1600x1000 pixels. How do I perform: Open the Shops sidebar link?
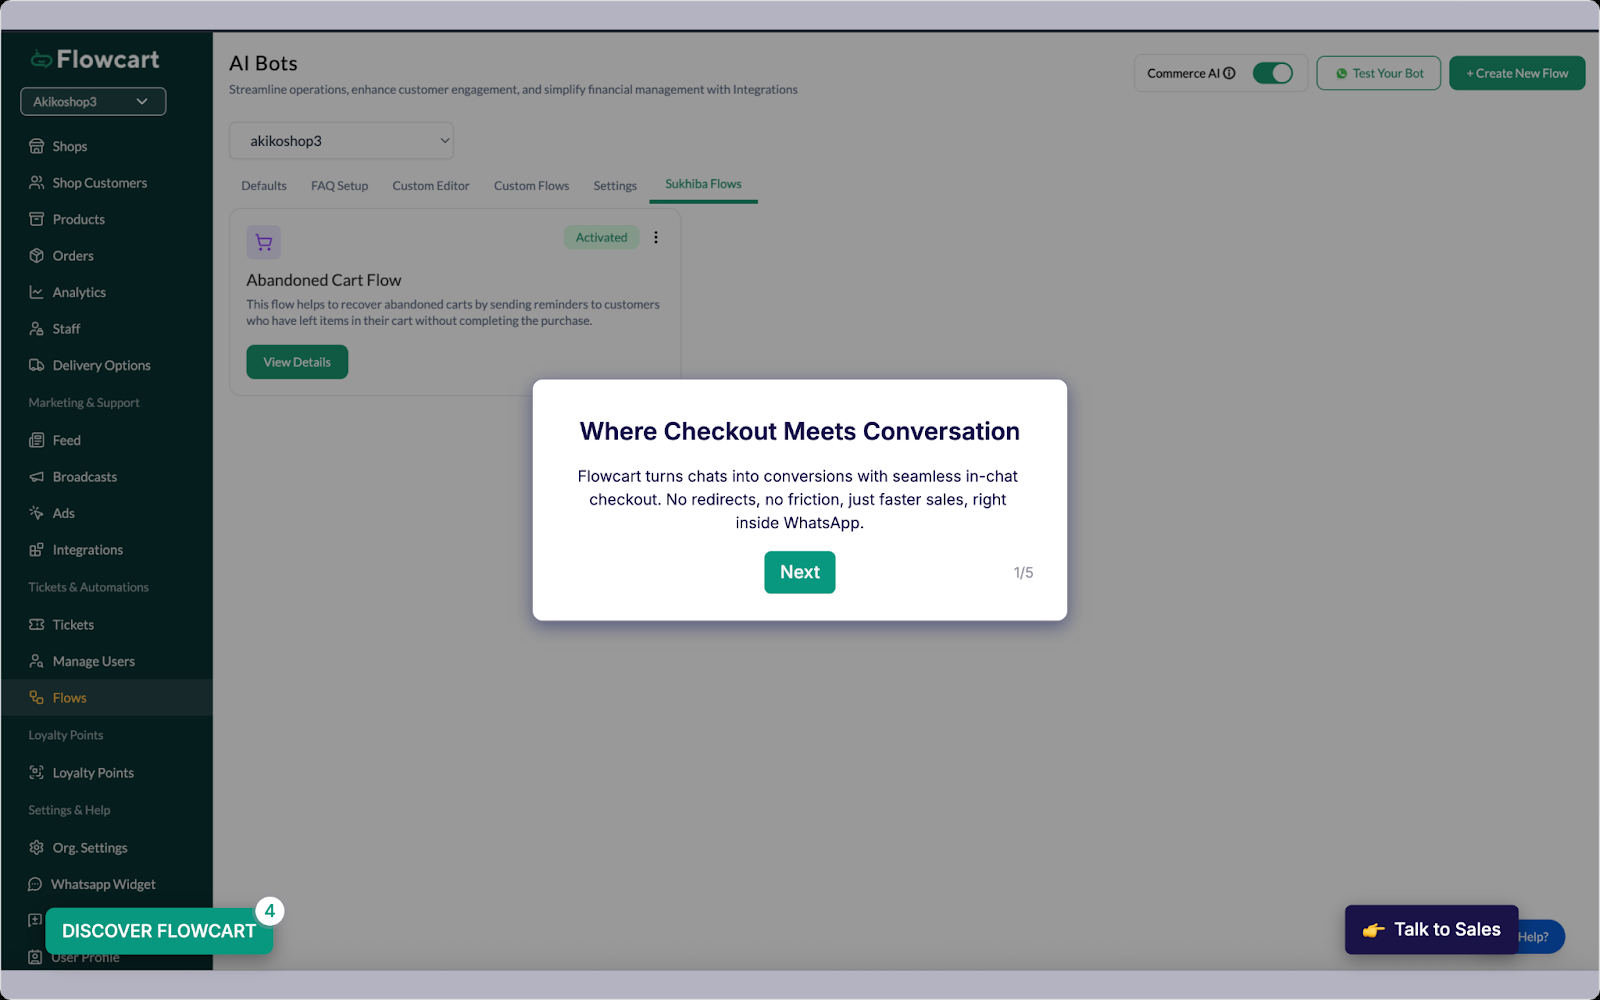70,146
